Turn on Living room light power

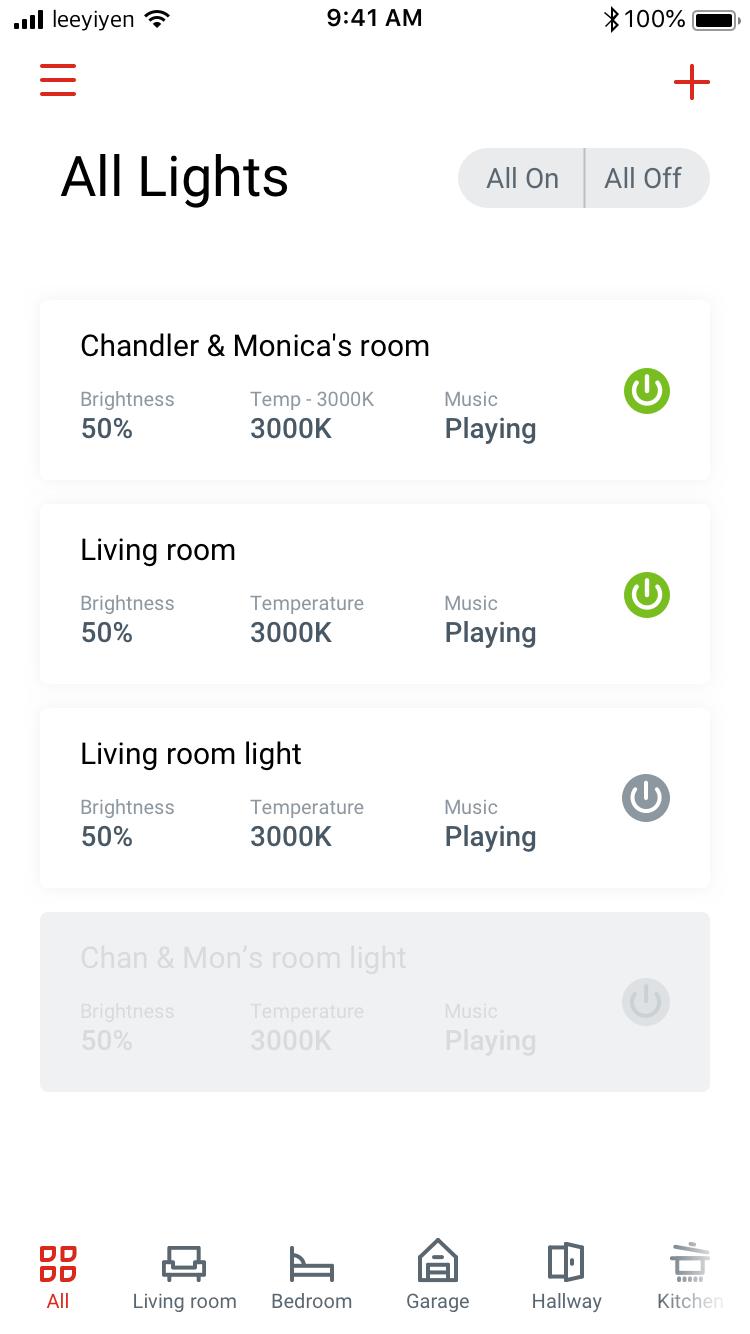(x=646, y=798)
